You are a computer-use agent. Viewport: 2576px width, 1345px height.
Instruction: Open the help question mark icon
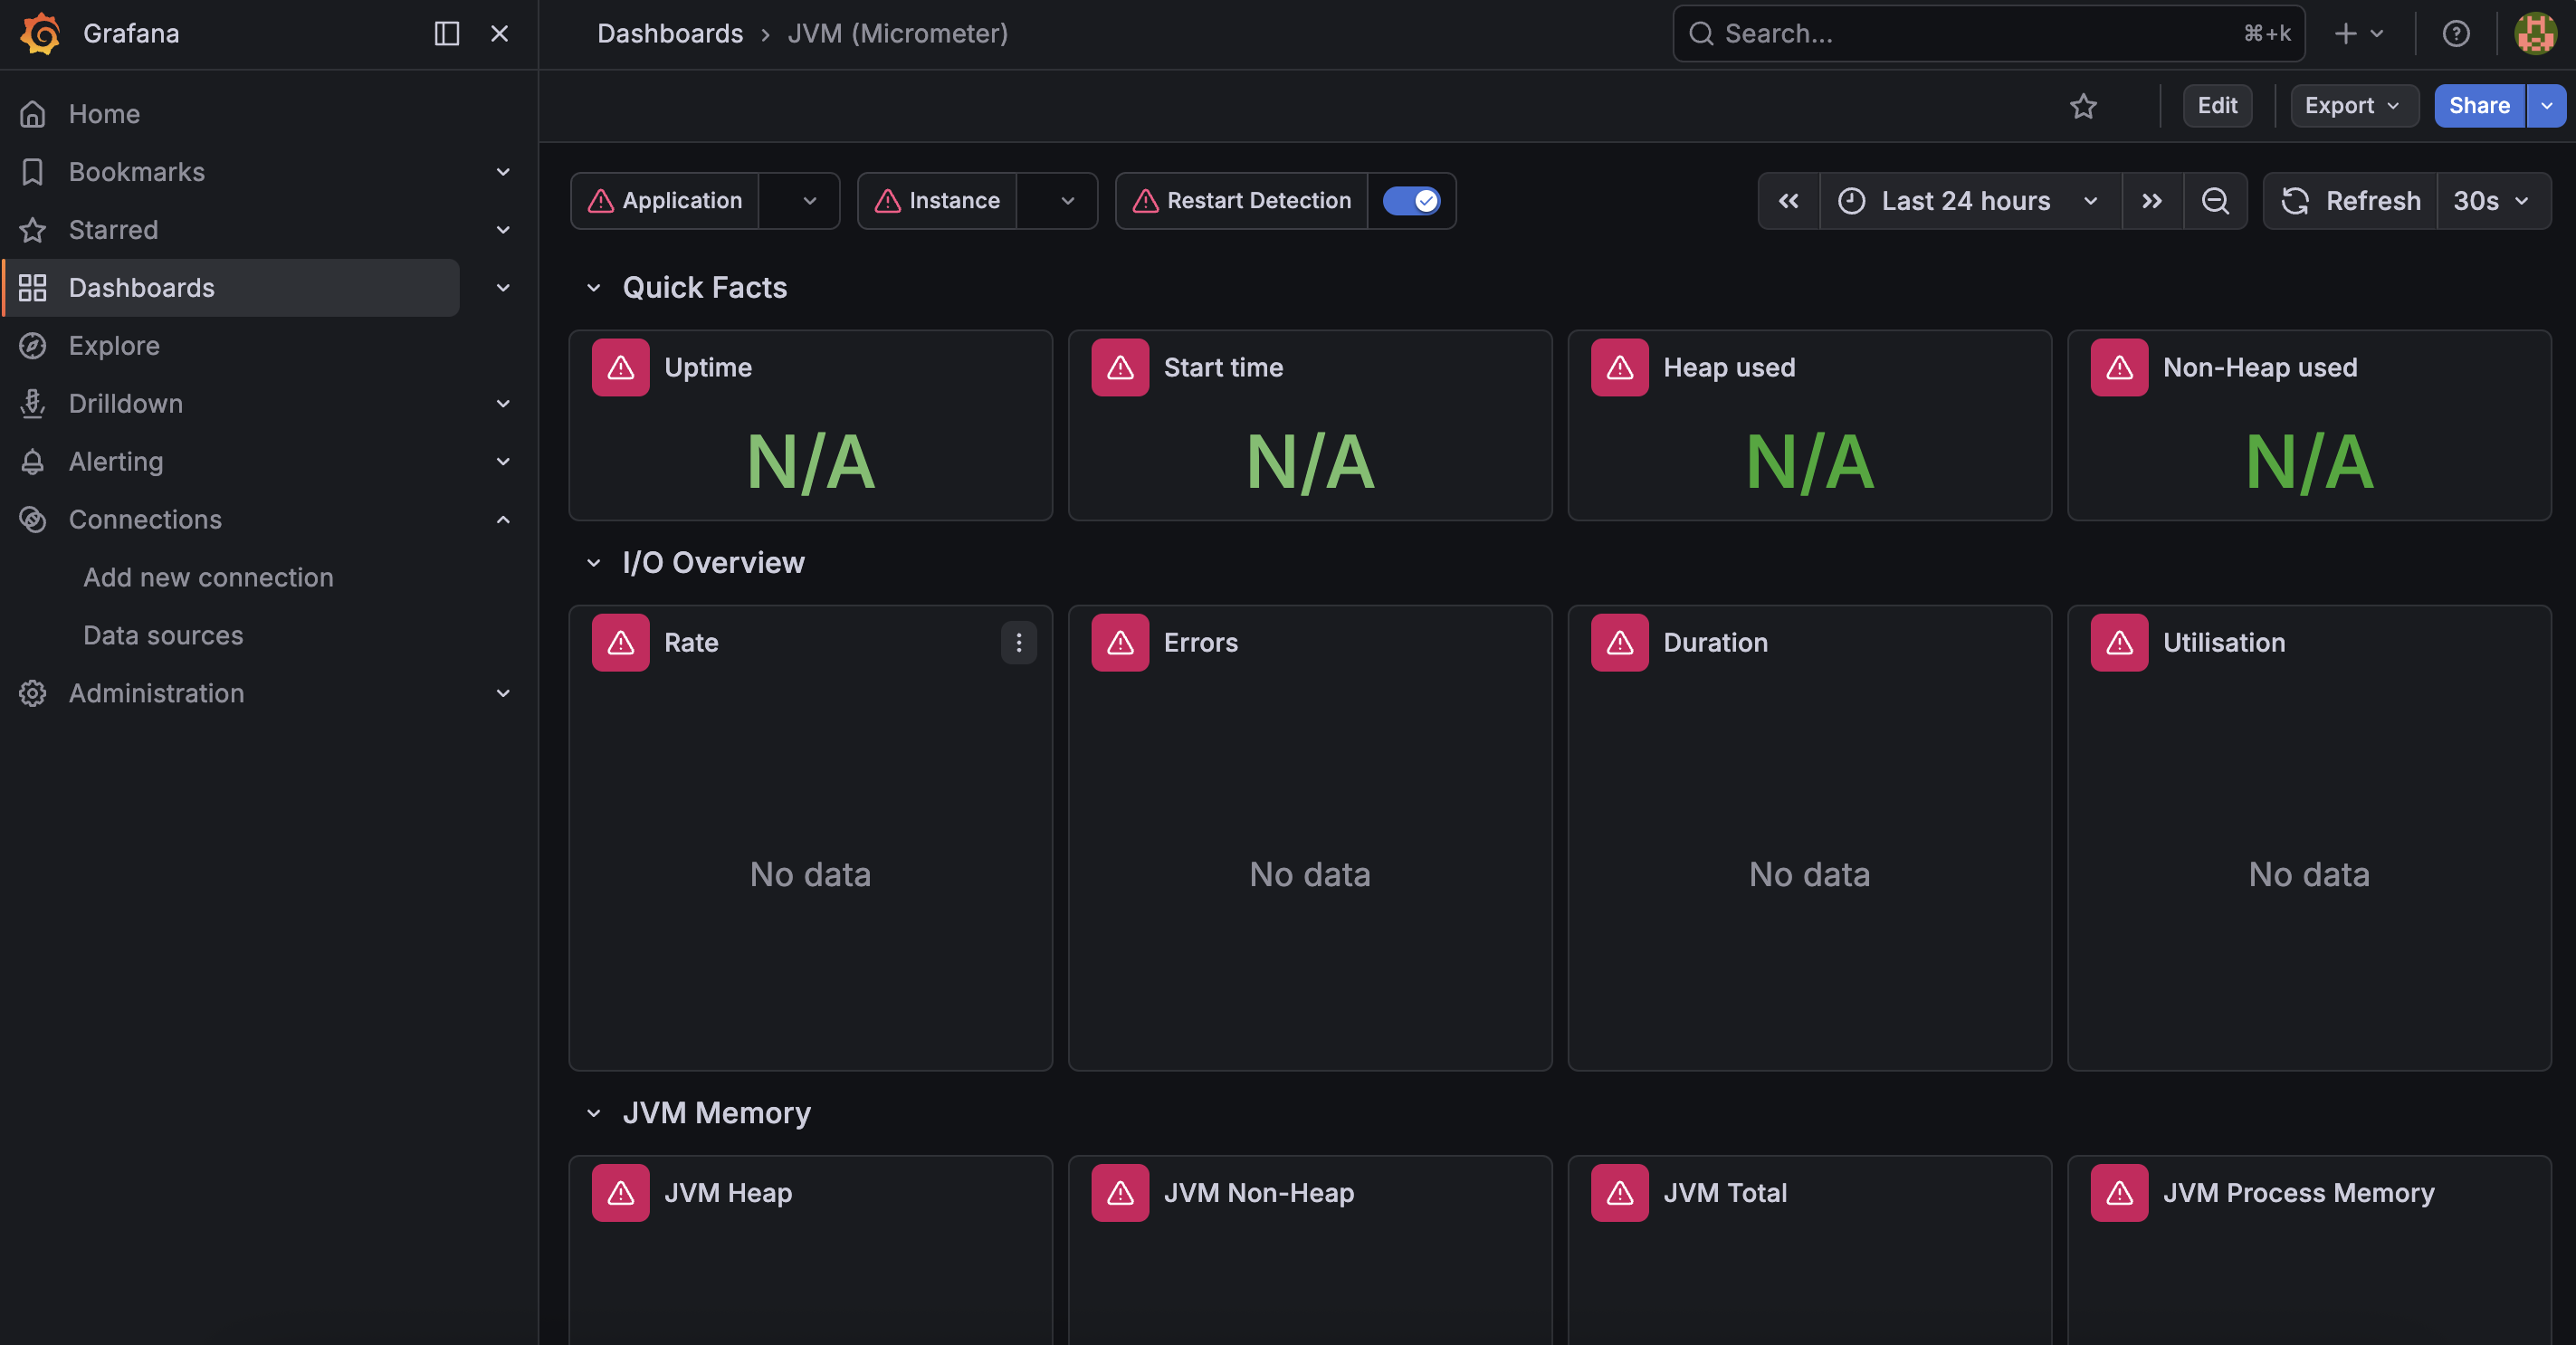pyautogui.click(x=2455, y=34)
